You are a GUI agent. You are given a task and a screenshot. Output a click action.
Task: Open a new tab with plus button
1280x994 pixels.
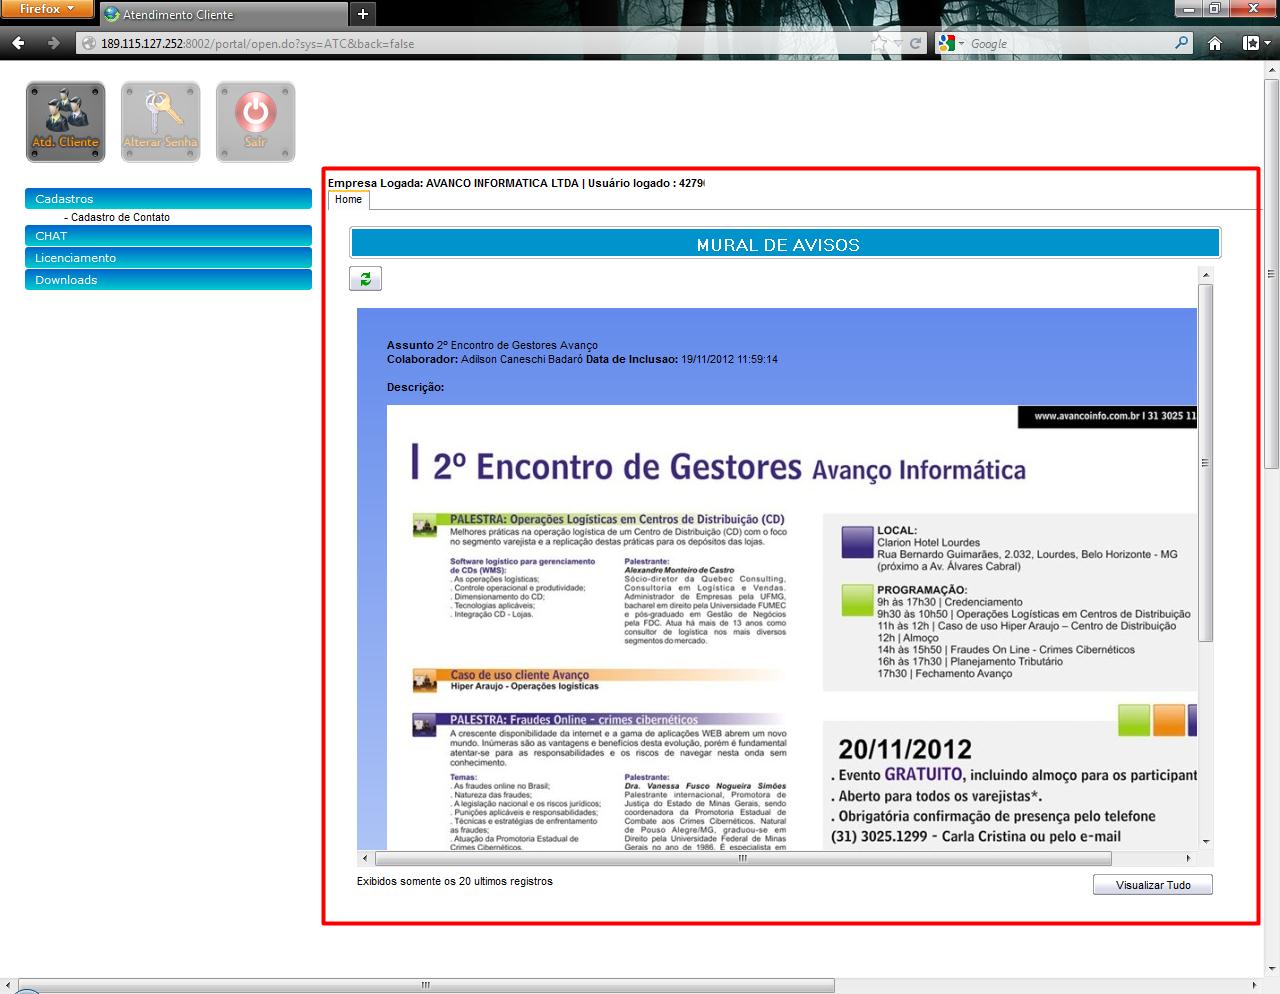pyautogui.click(x=363, y=14)
